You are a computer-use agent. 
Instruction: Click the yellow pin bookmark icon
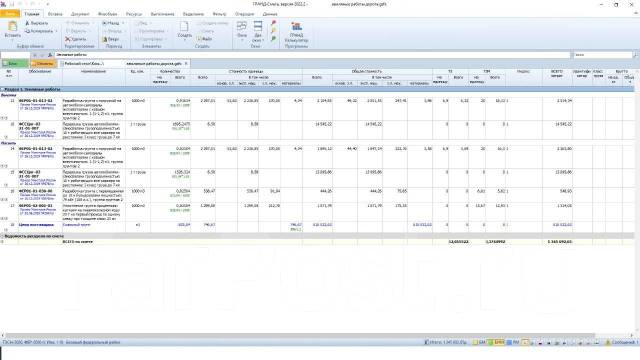coord(273,31)
